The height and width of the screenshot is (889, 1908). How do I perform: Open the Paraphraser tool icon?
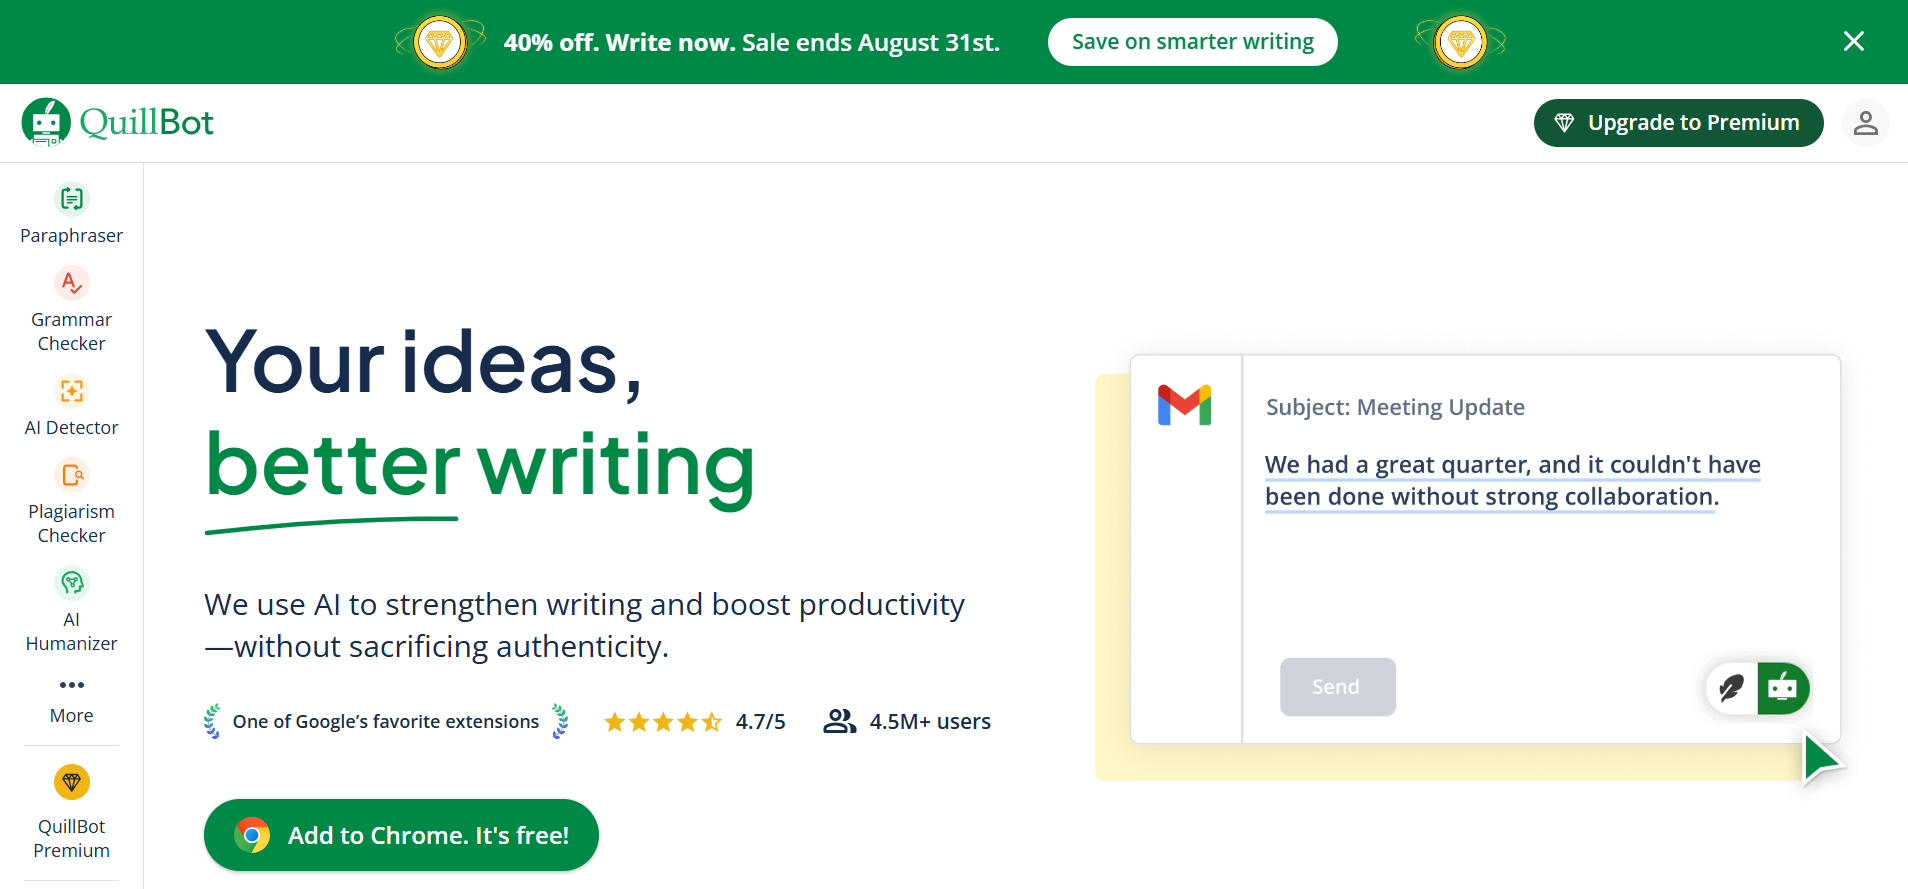point(72,199)
